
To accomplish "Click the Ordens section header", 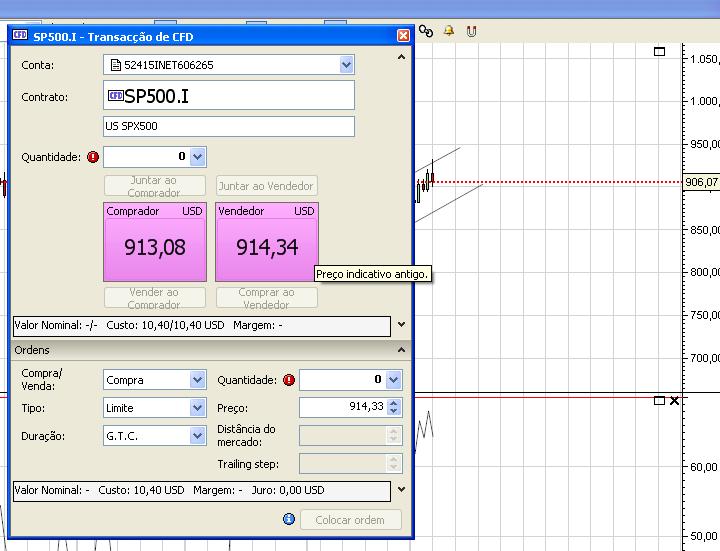I will point(210,350).
